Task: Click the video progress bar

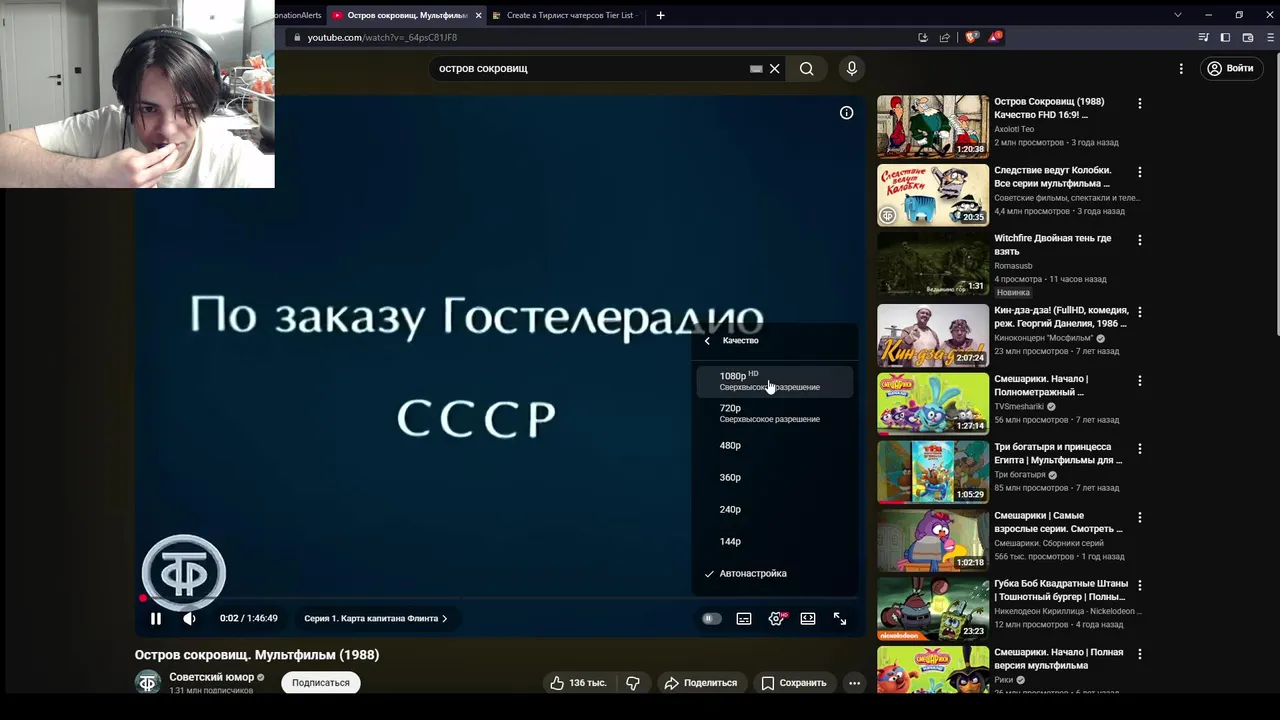Action: [500, 599]
